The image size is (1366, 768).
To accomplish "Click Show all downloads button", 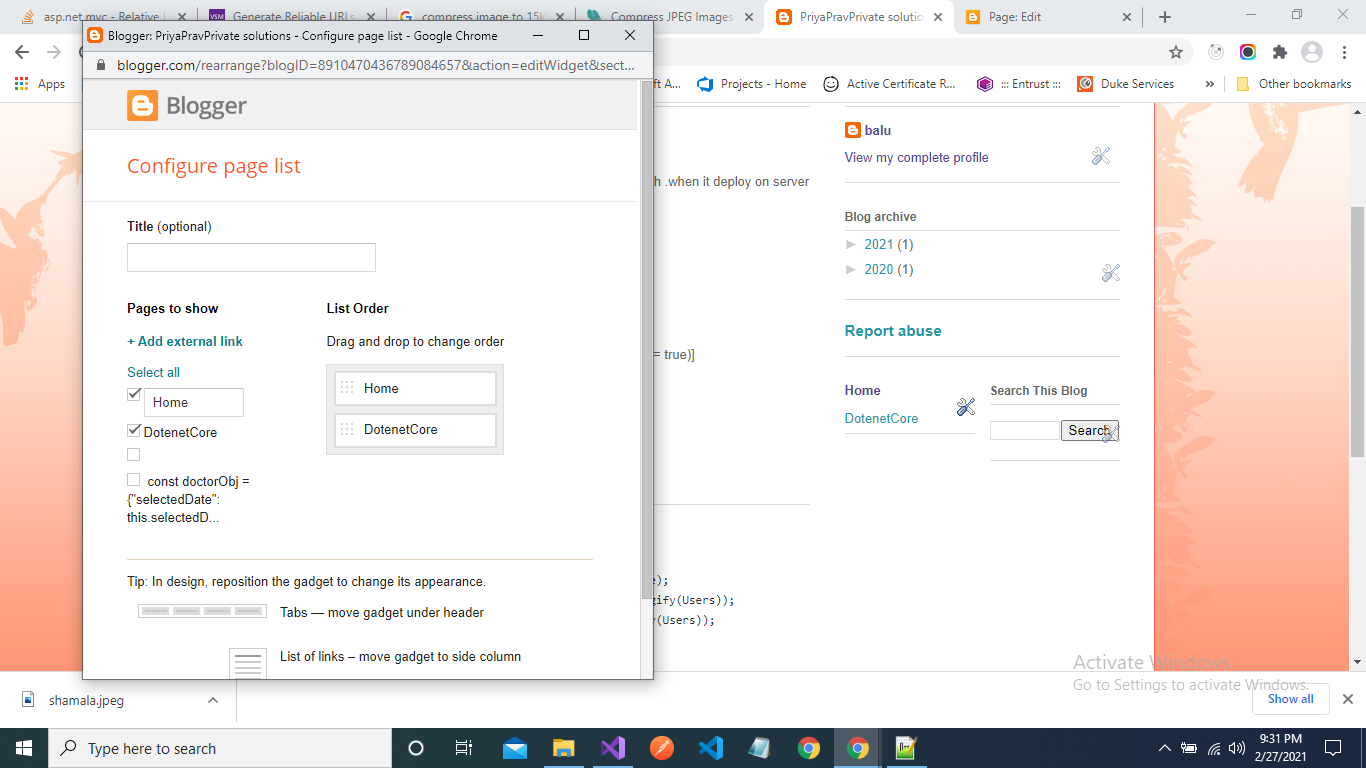I will click(x=1291, y=699).
